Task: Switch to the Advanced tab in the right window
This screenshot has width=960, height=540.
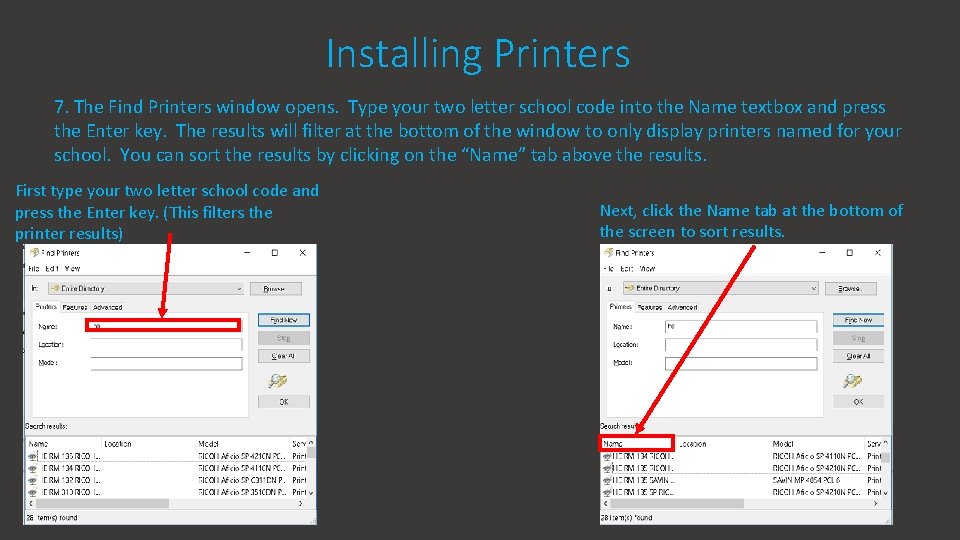Action: coord(683,307)
